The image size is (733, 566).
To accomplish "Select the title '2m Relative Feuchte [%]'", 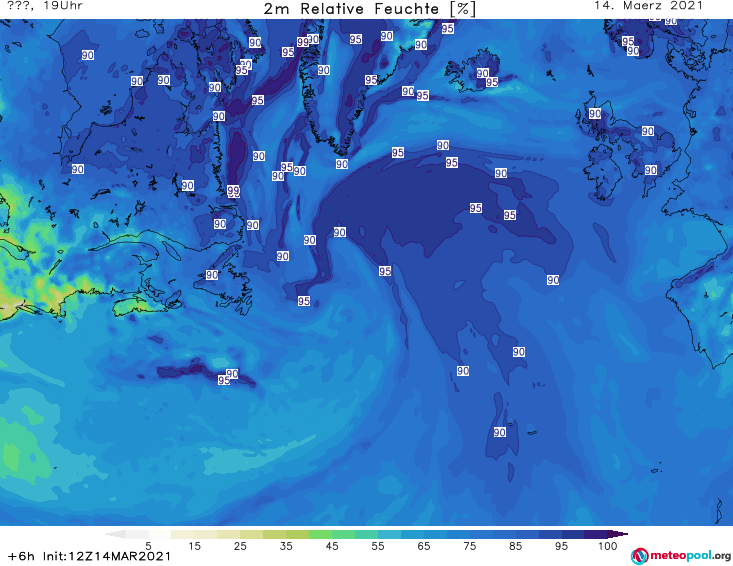I will coord(370,9).
